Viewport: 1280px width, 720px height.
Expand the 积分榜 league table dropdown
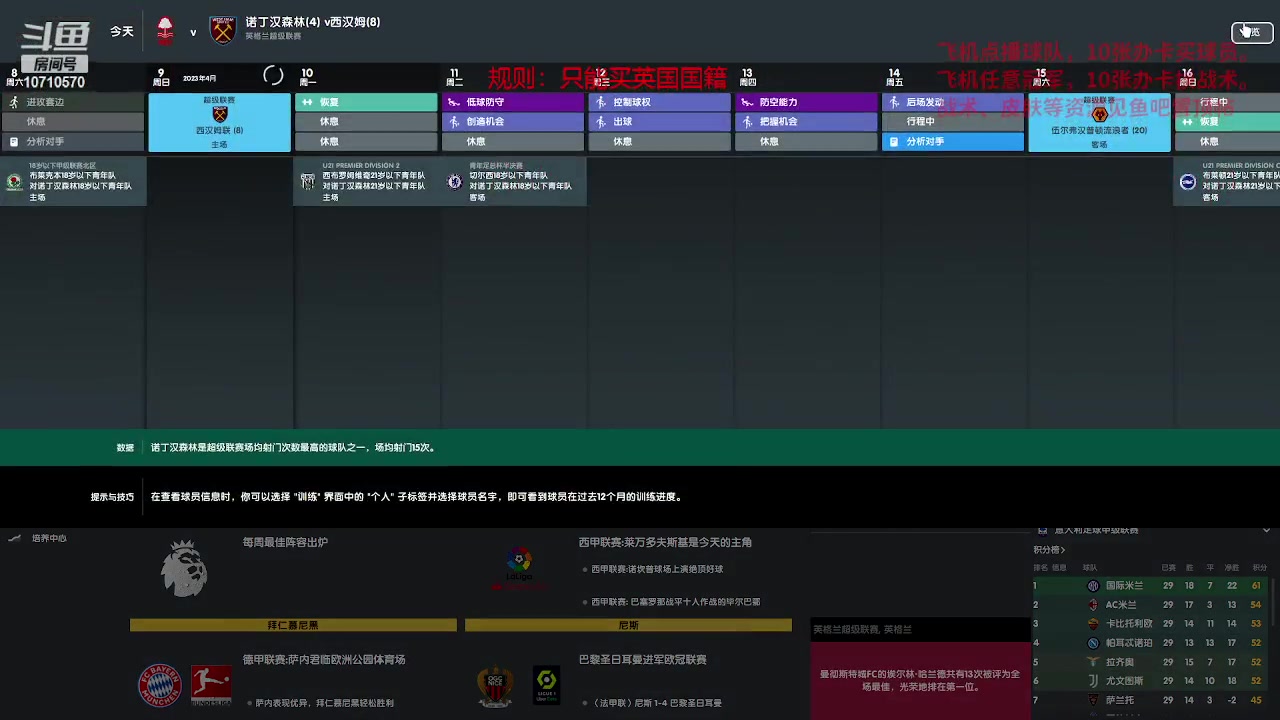pyautogui.click(x=1049, y=550)
